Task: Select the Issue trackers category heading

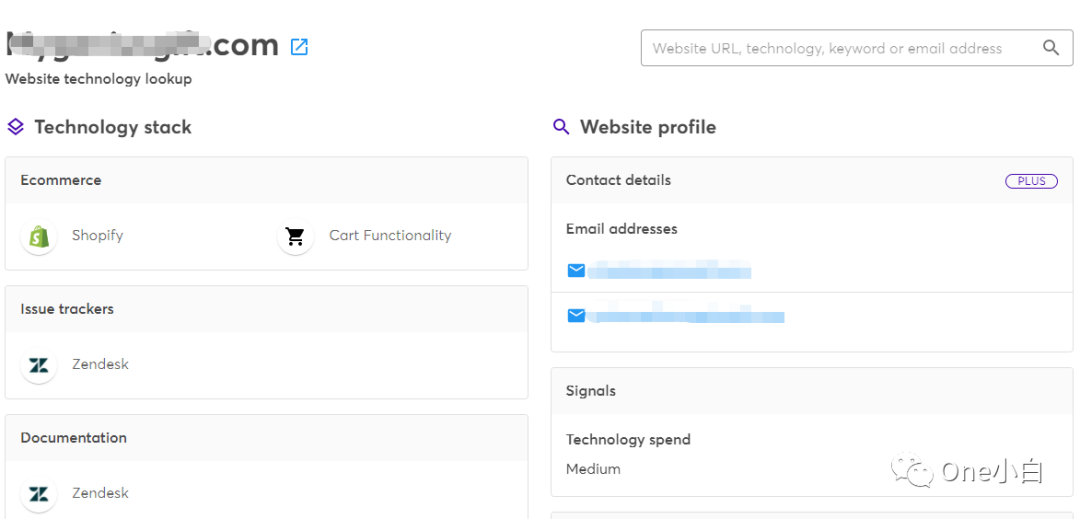Action: tap(67, 309)
